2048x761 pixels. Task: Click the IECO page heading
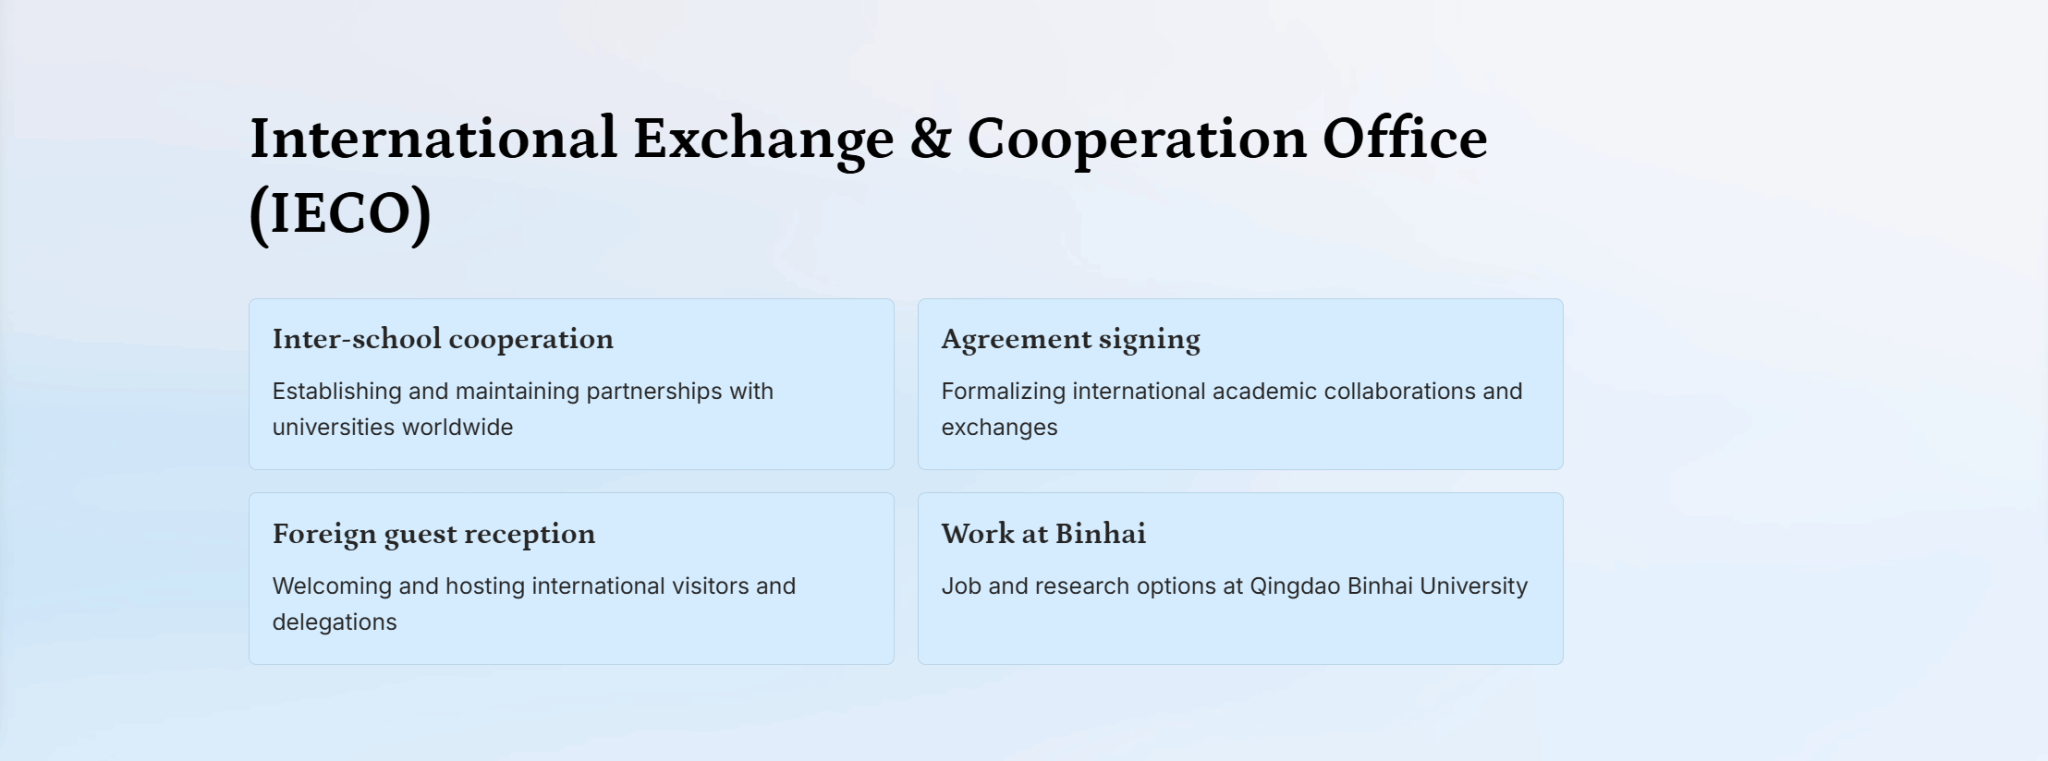coord(868,176)
